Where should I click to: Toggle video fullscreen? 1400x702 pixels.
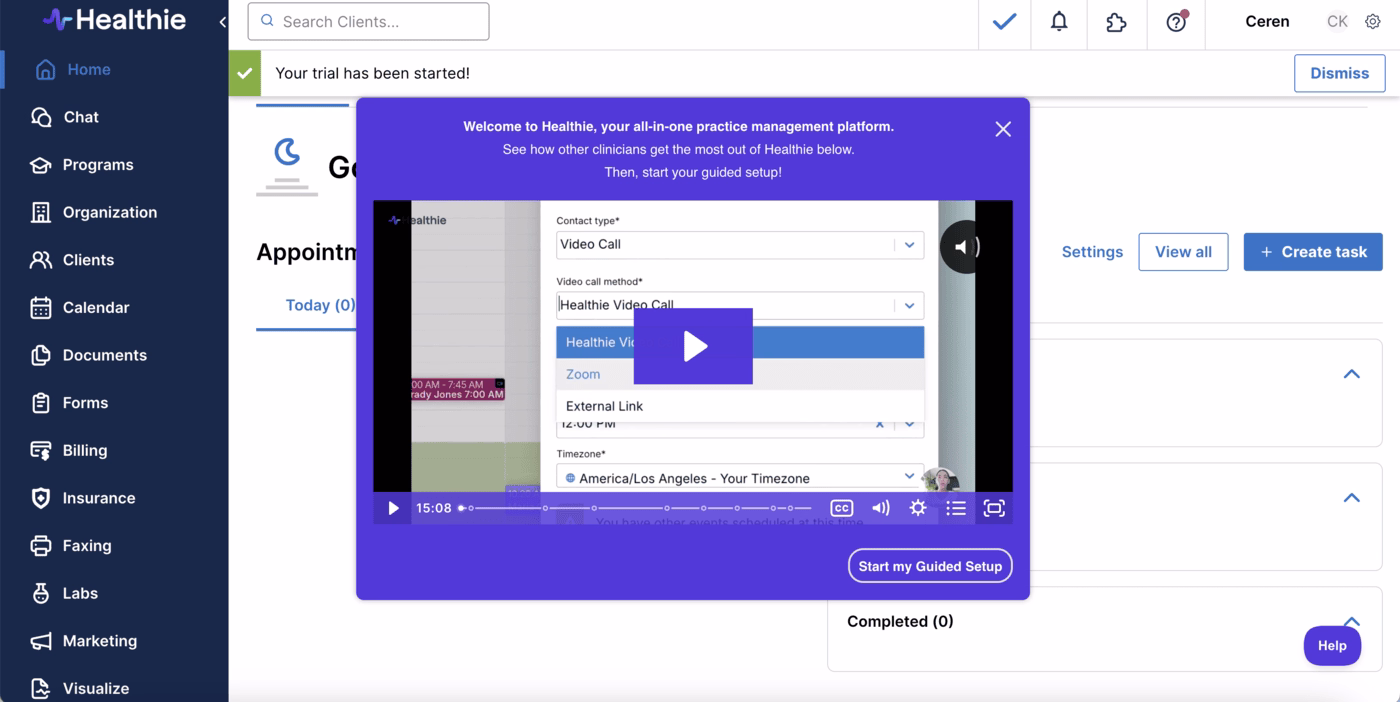pyautogui.click(x=994, y=508)
